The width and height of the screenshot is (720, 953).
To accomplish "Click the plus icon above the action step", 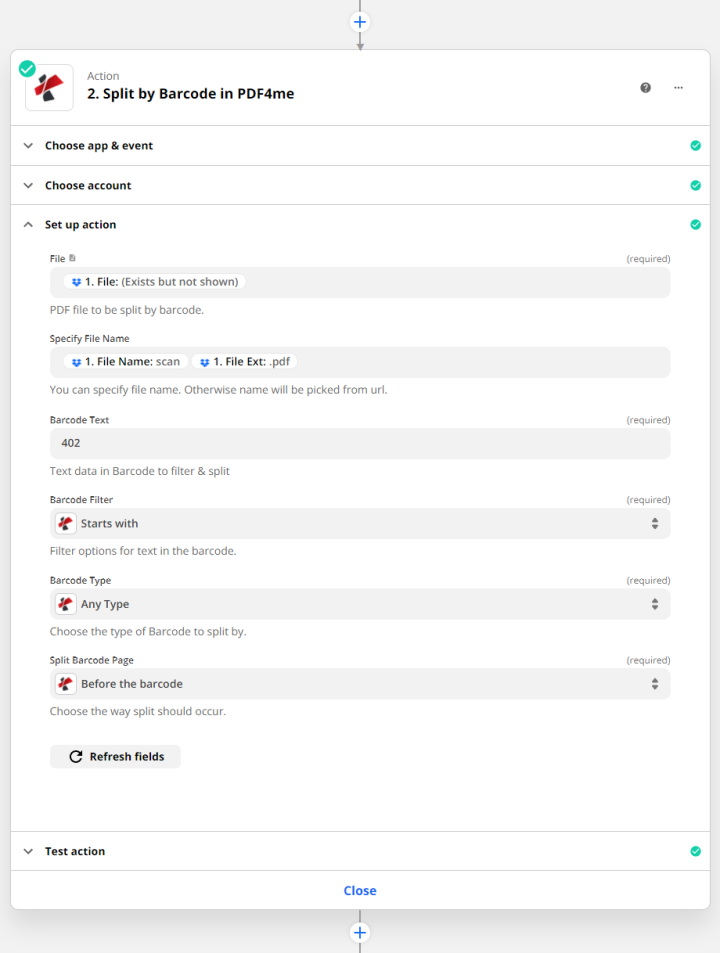I will (359, 21).
